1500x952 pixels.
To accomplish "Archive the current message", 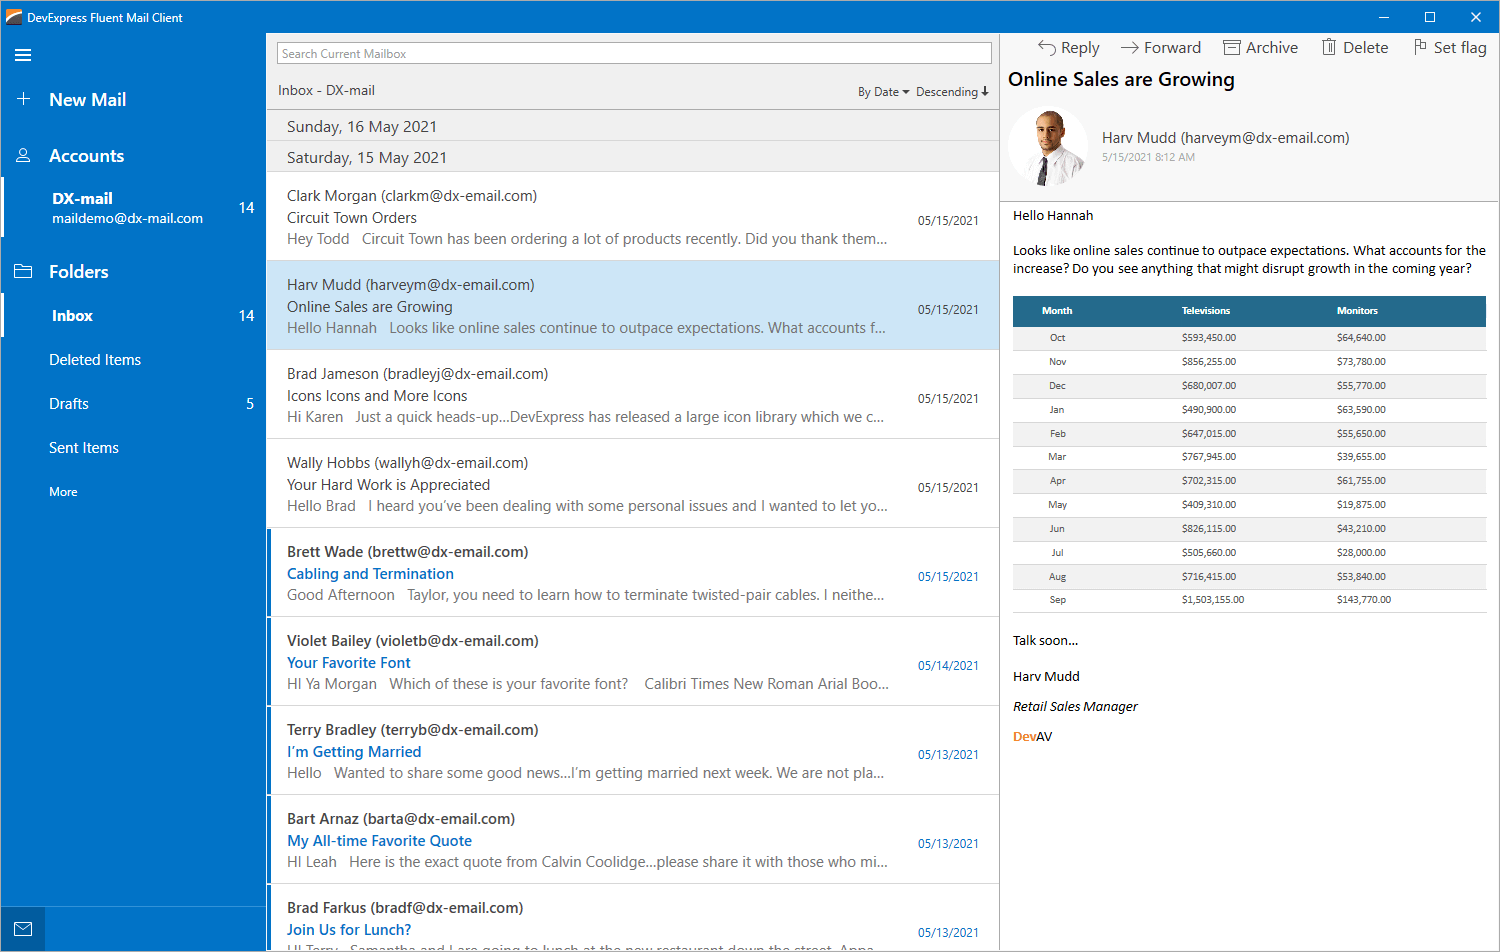I will [1260, 48].
